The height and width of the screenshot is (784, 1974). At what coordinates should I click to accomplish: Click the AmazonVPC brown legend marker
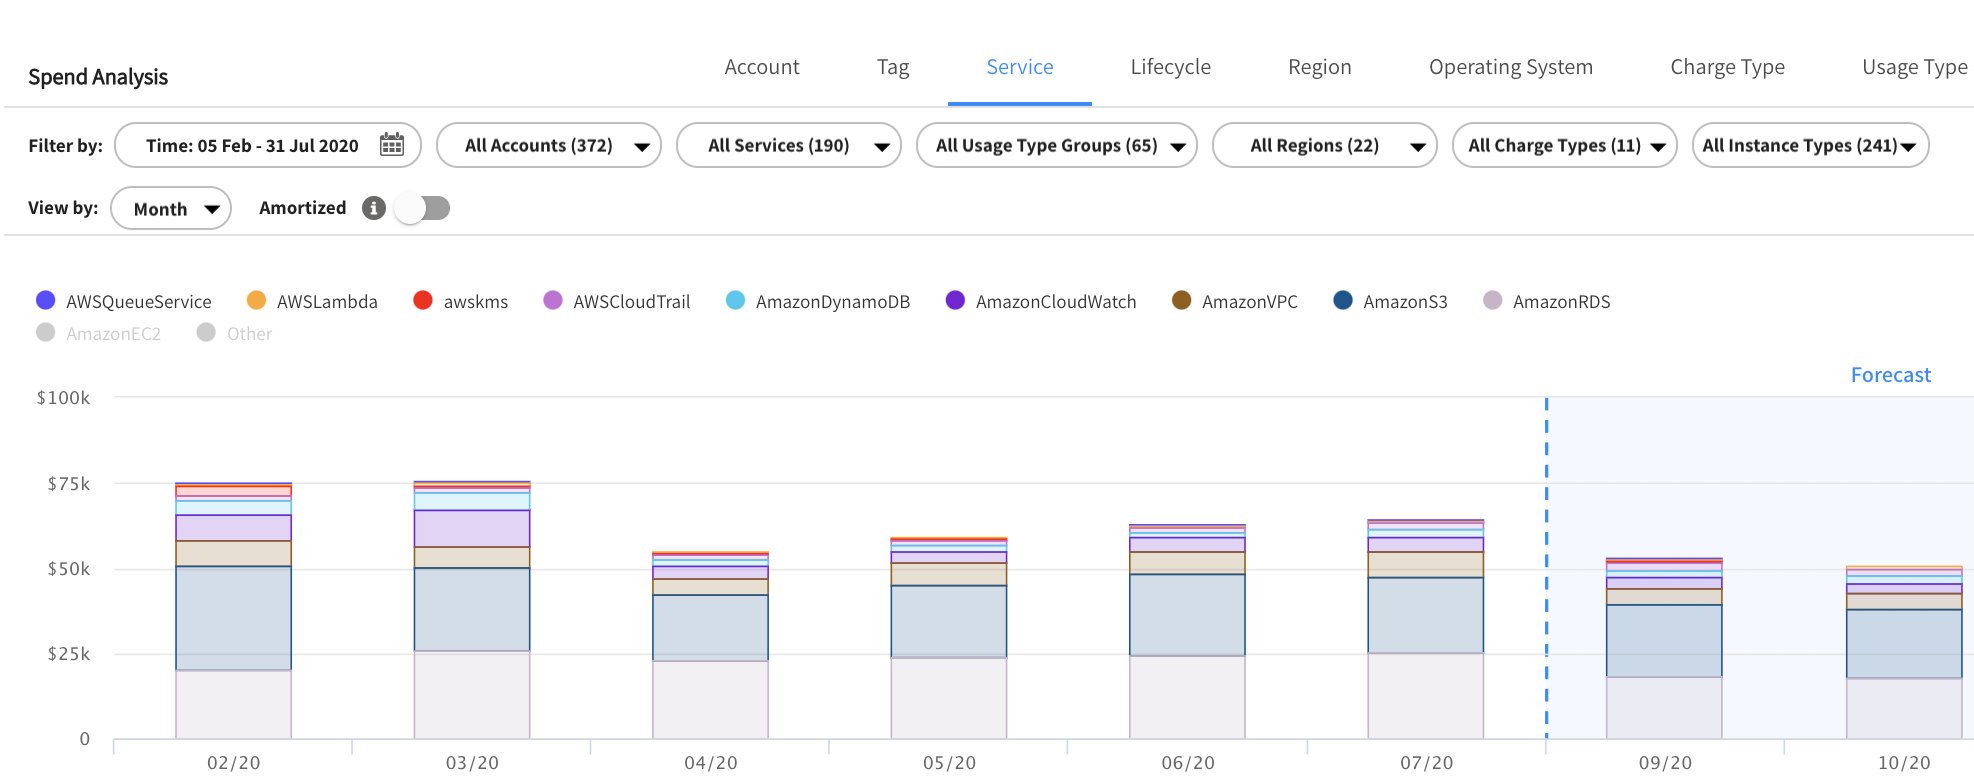tap(1181, 301)
